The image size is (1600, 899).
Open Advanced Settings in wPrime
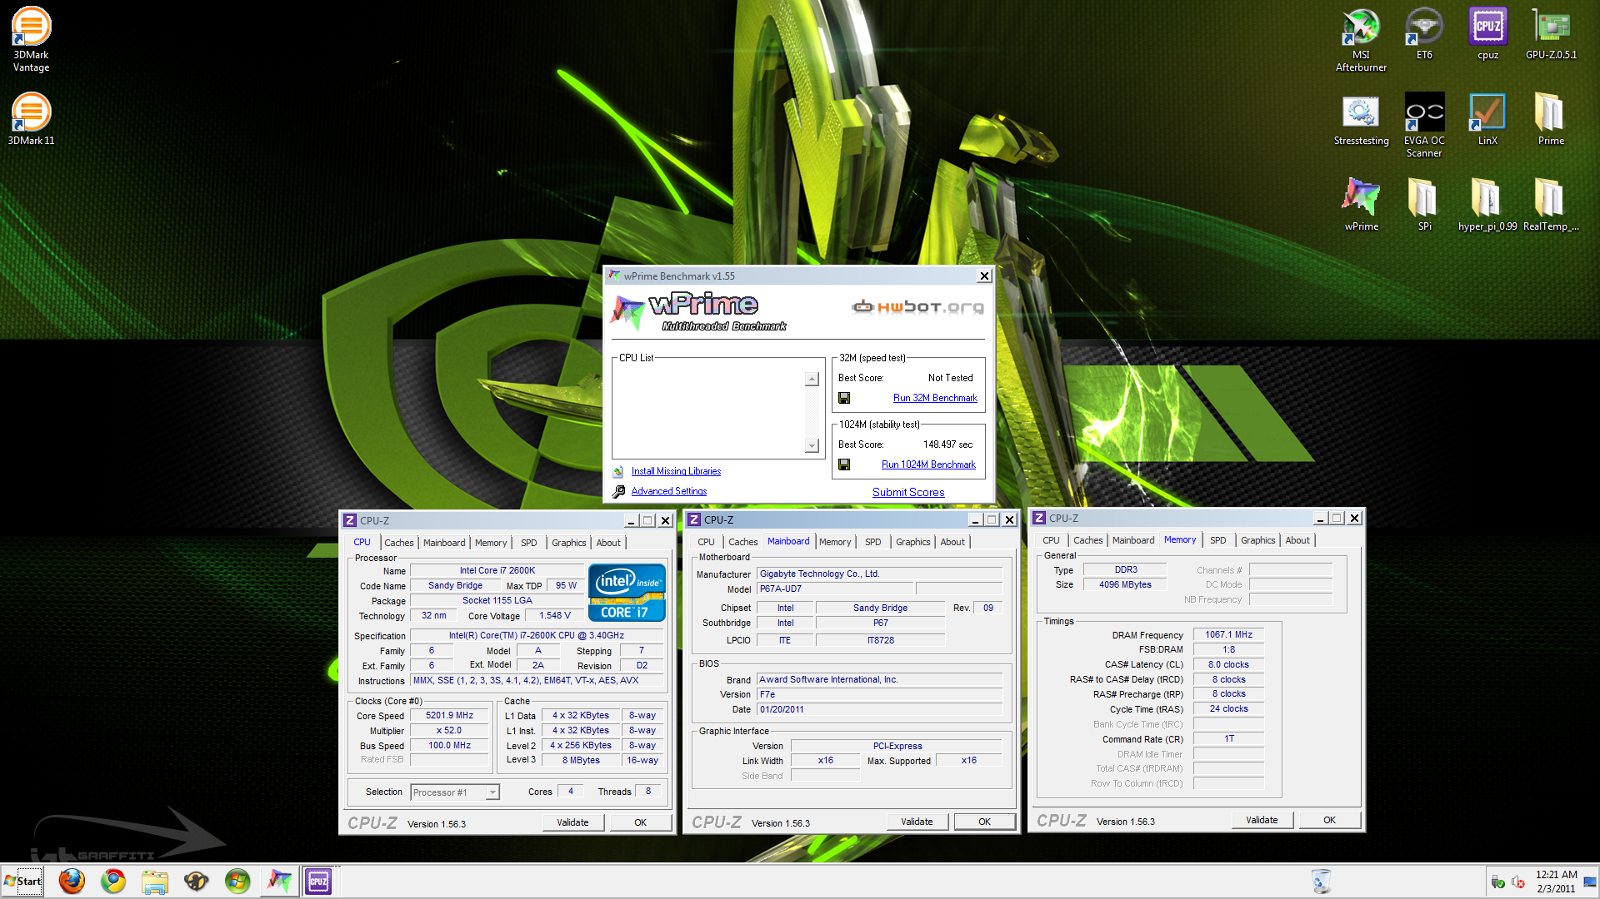[x=669, y=491]
